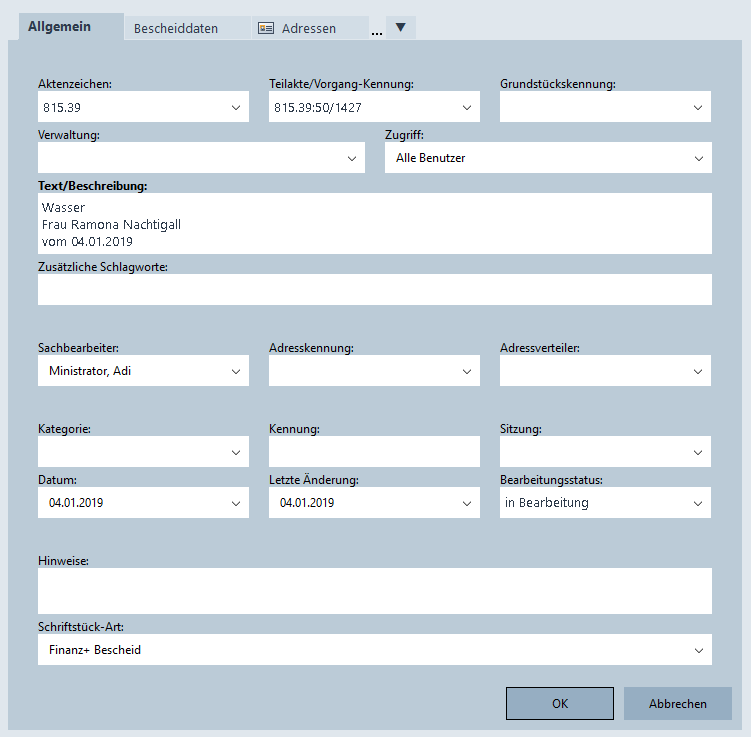Confirm the dialog with OK

click(559, 704)
